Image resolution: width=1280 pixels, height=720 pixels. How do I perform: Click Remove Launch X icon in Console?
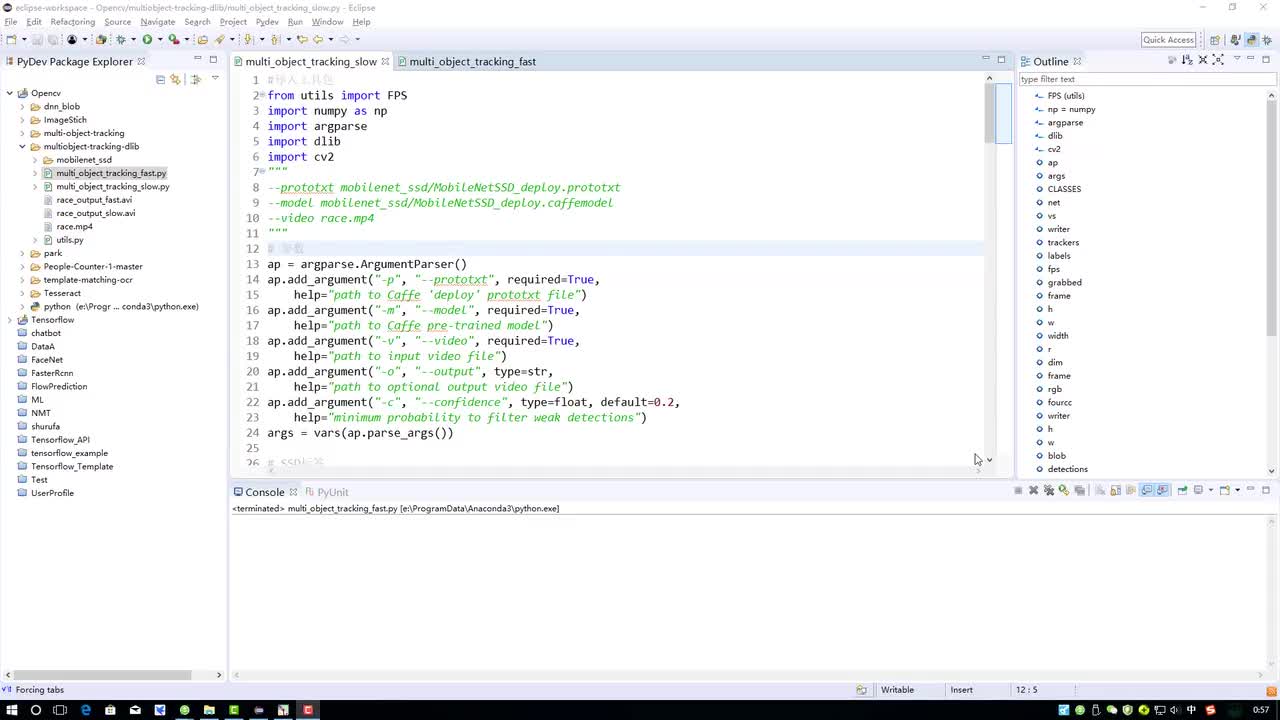pos(1033,490)
